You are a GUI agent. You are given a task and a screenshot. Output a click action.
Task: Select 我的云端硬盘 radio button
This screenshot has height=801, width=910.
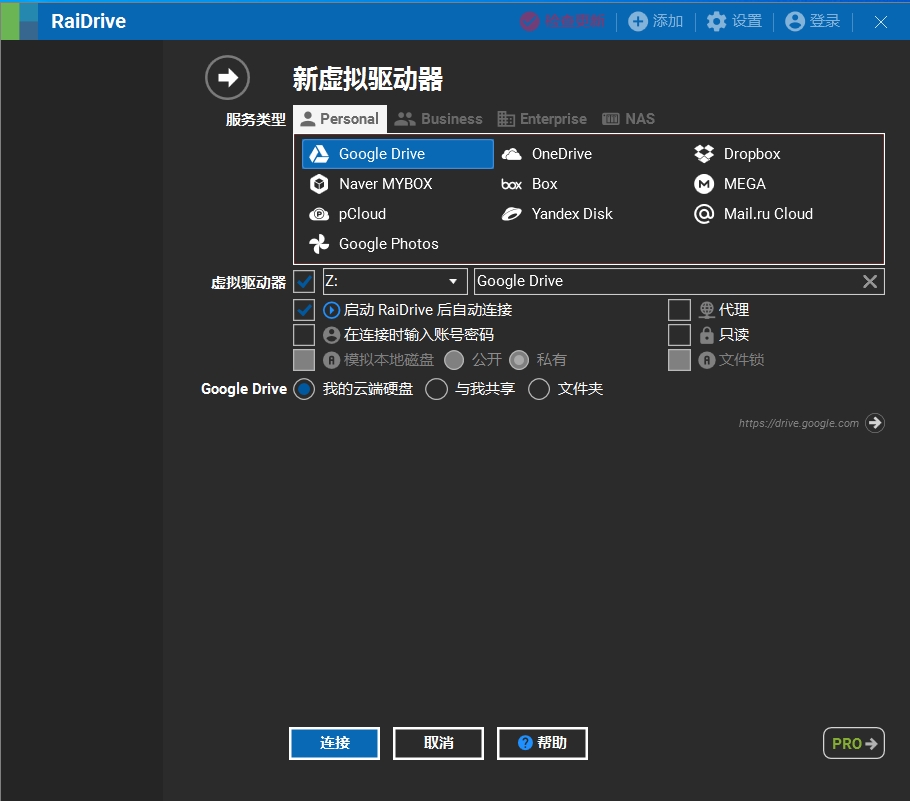[304, 389]
